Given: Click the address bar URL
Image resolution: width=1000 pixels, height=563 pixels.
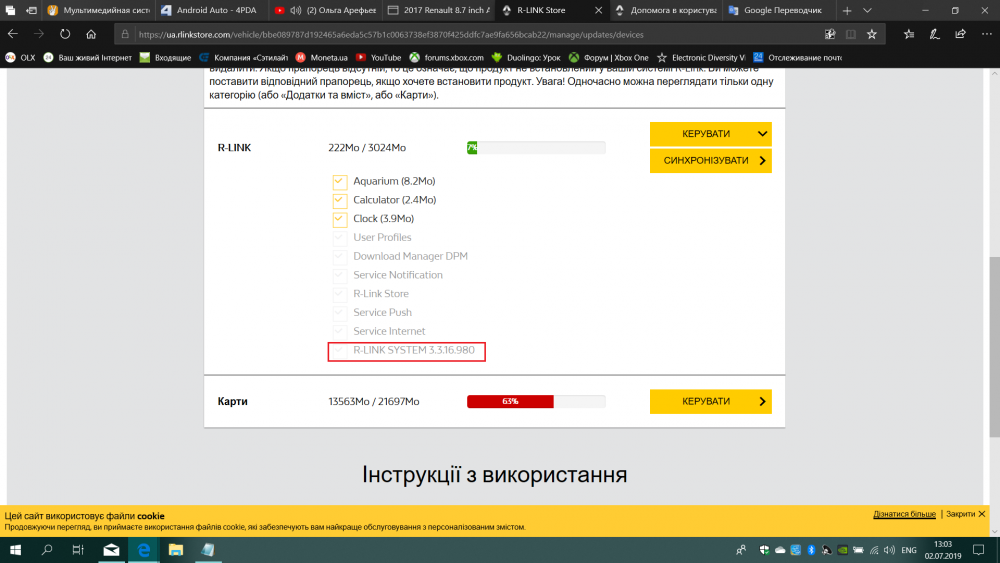Looking at the screenshot, I should 390,34.
